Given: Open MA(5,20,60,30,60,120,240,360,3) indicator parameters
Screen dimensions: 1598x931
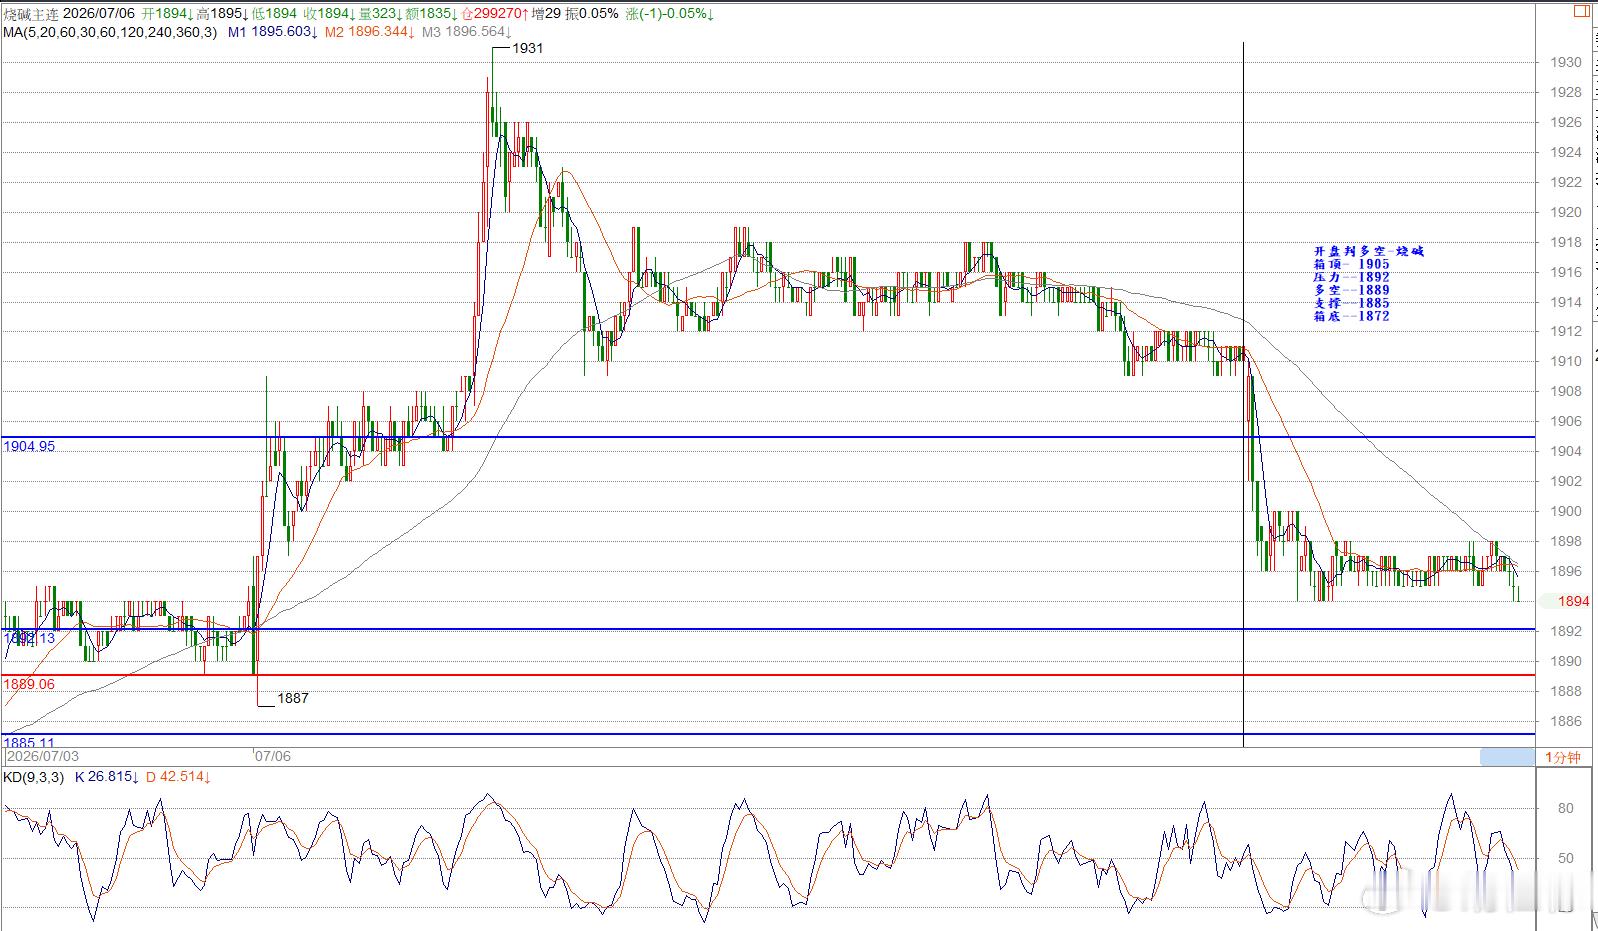Looking at the screenshot, I should 109,32.
